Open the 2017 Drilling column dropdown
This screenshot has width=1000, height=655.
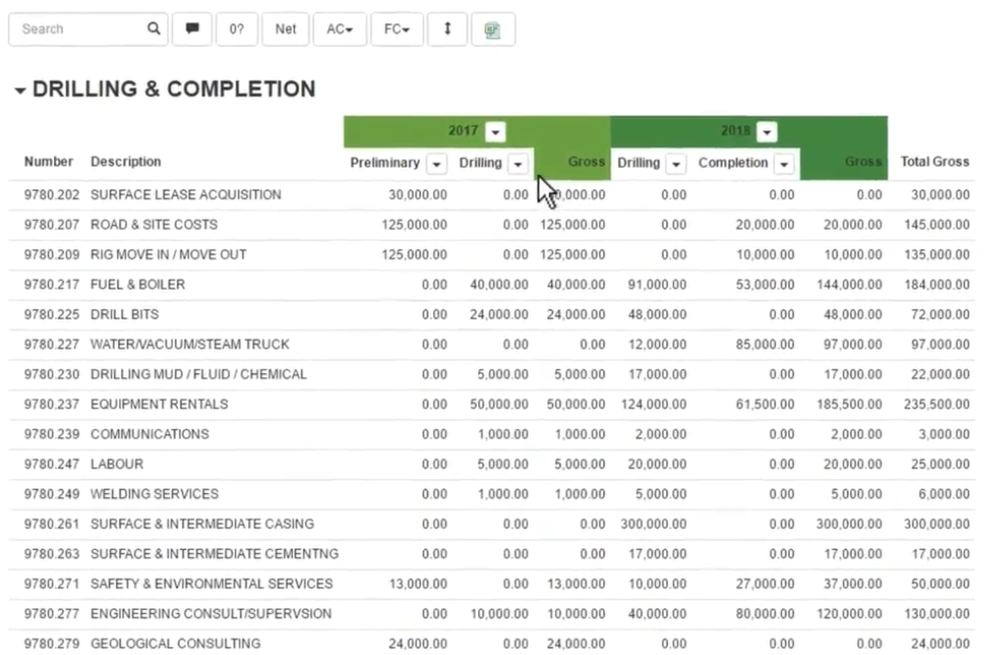(x=518, y=164)
